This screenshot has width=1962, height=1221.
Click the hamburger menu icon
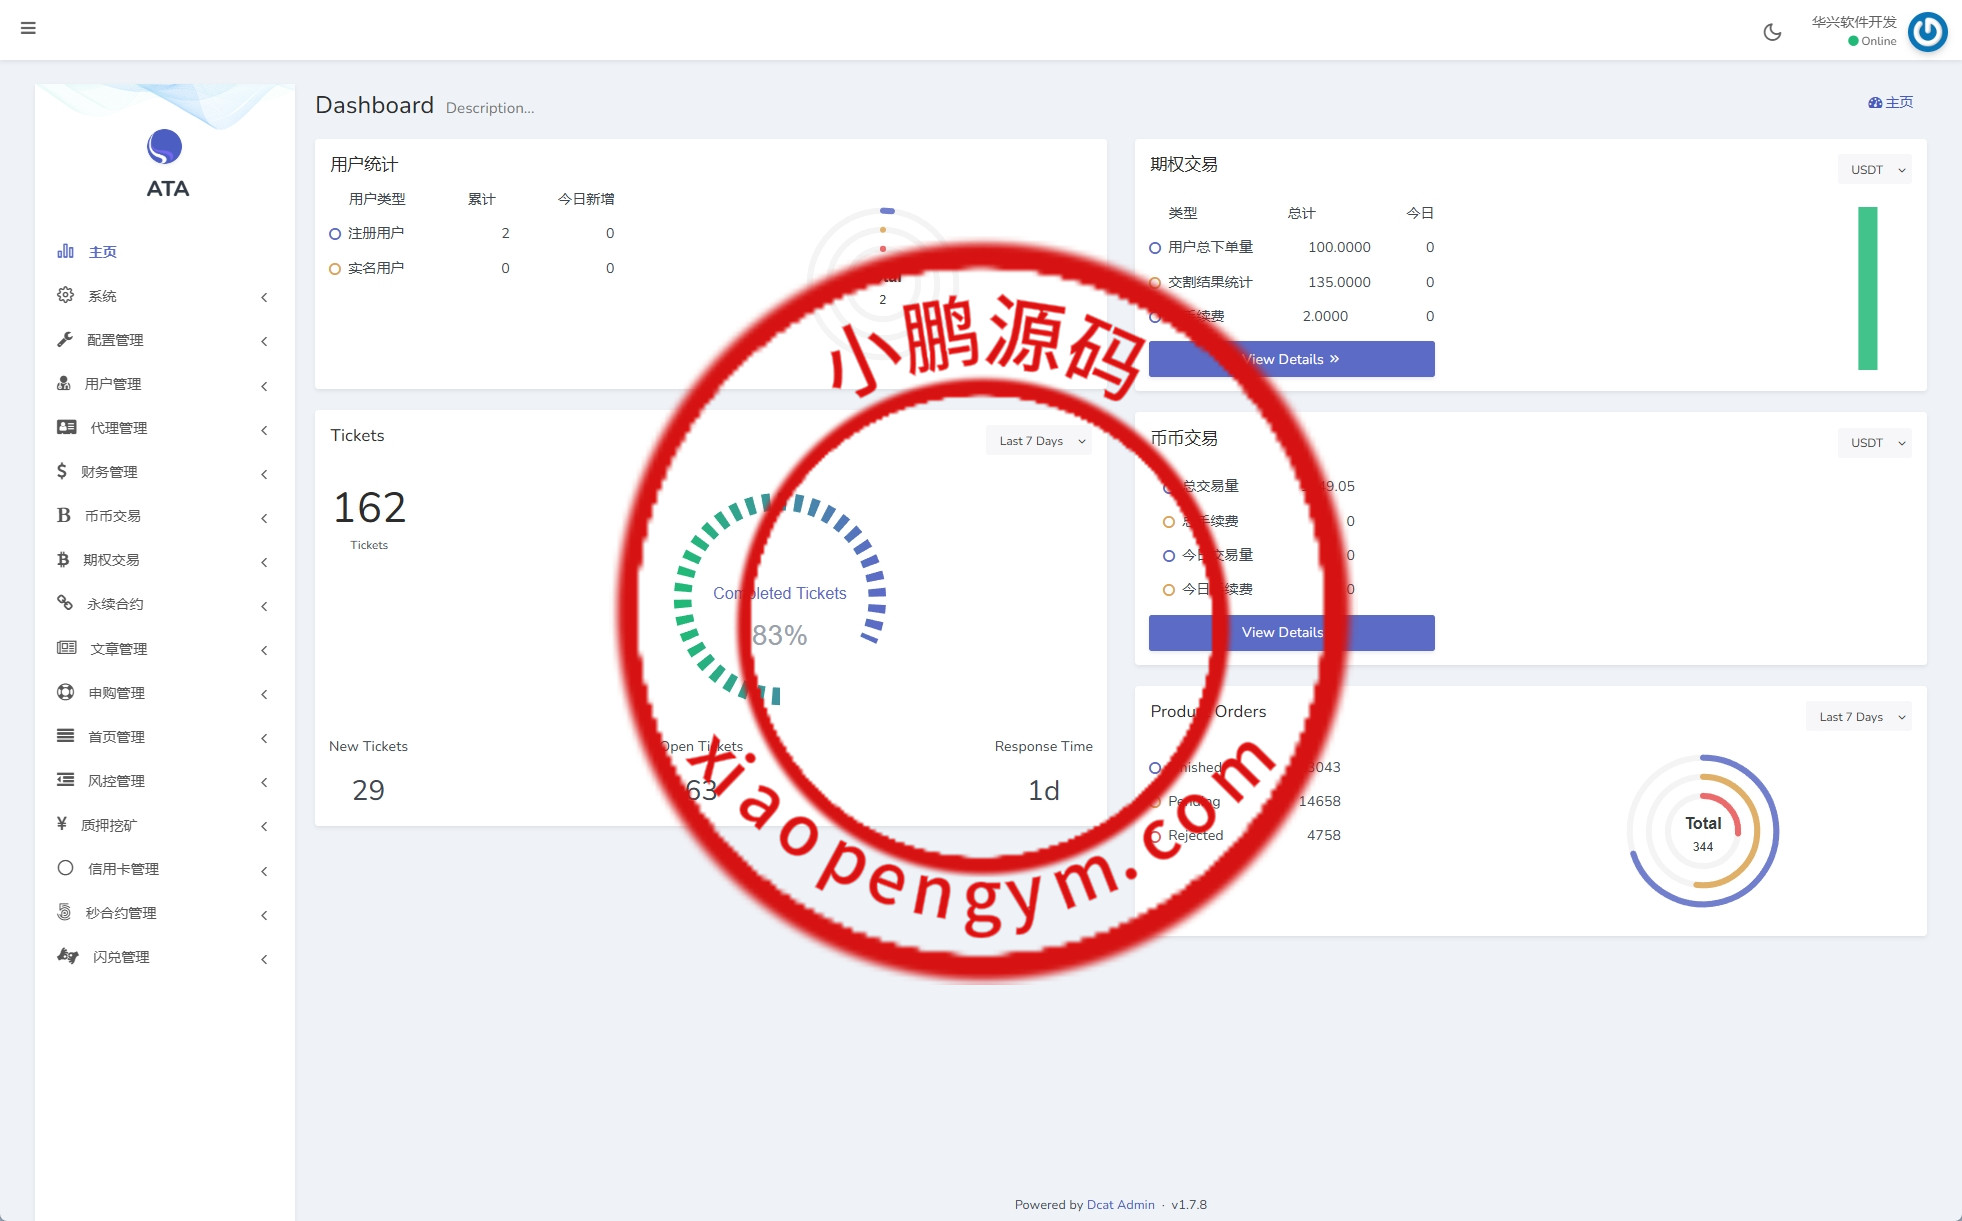click(x=28, y=28)
